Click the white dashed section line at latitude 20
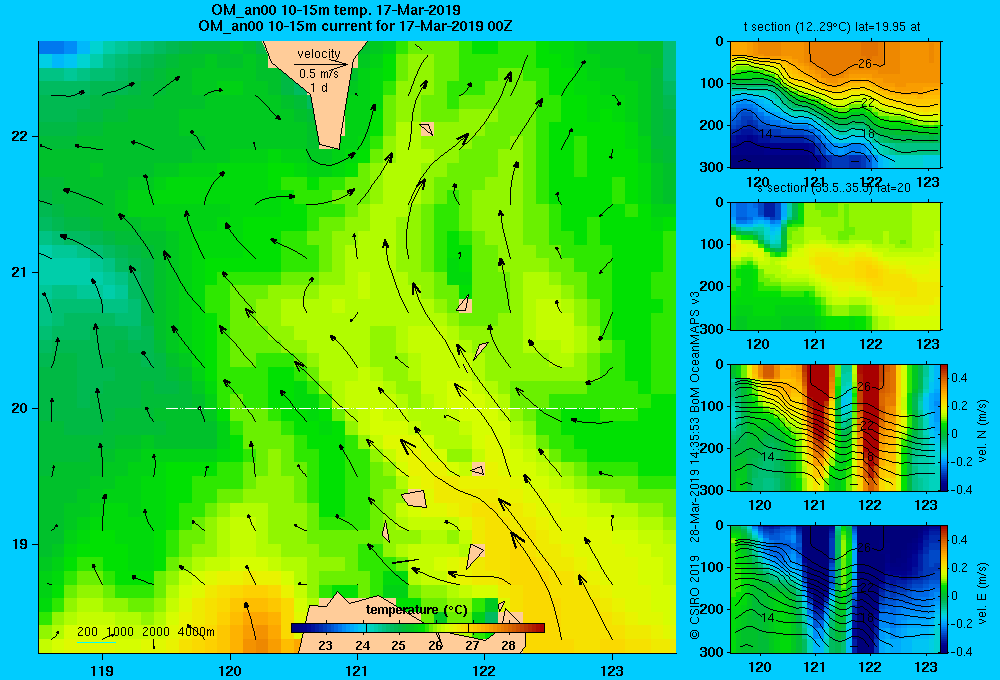 click(401, 408)
